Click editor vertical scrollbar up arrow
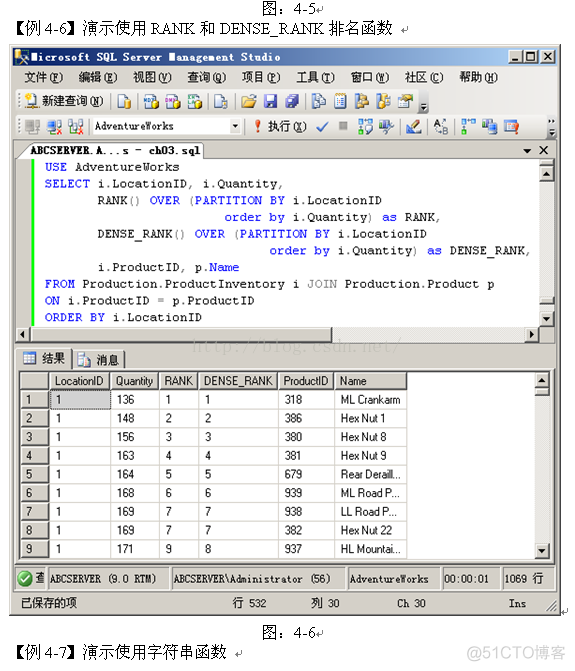The image size is (575, 671). click(546, 174)
